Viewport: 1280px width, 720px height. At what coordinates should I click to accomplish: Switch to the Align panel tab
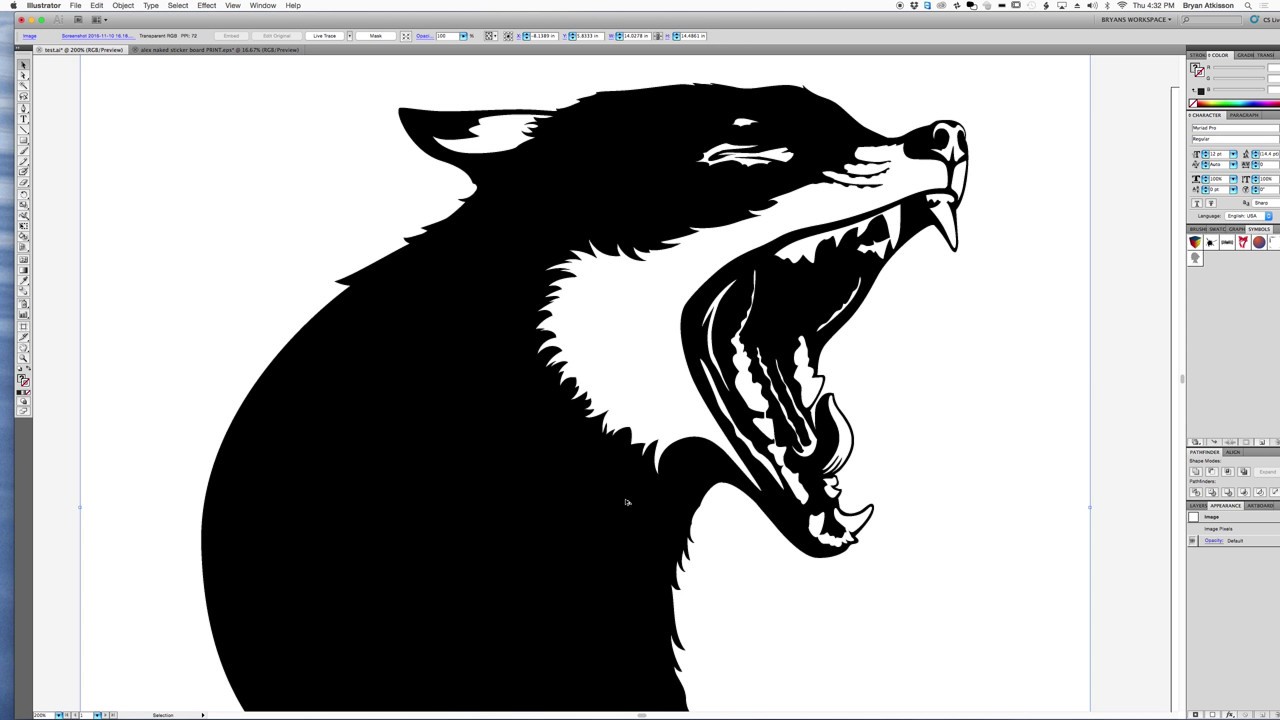pos(1233,452)
